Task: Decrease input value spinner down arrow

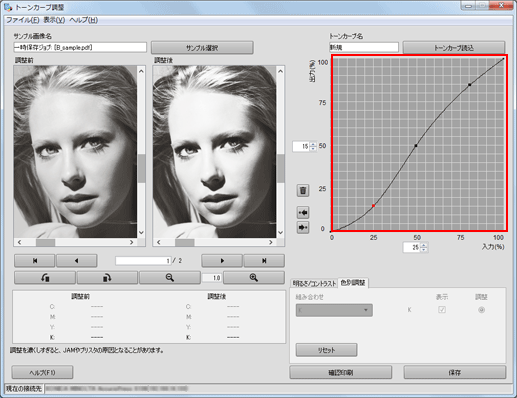Action: 424,250
